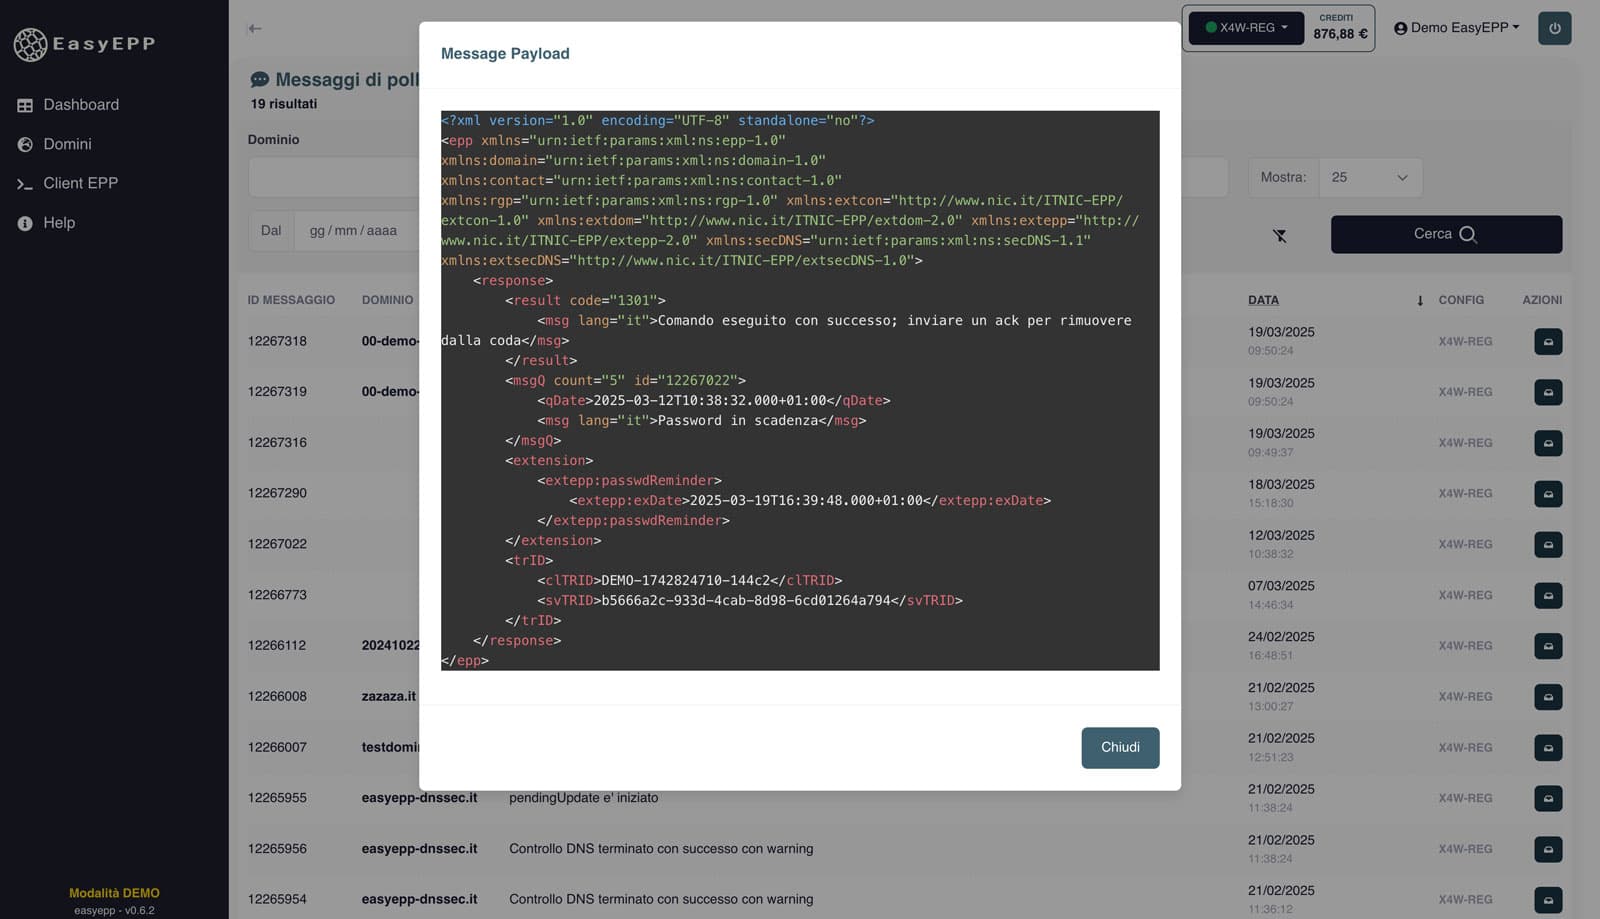Click the archive icon on the zazaza.it row
1600x919 pixels.
(1547, 696)
